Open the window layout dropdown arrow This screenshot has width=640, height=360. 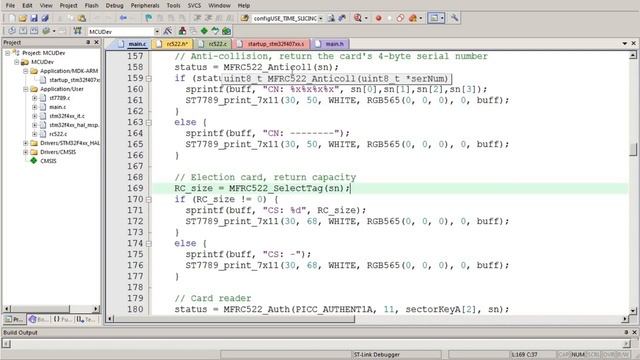pos(442,18)
